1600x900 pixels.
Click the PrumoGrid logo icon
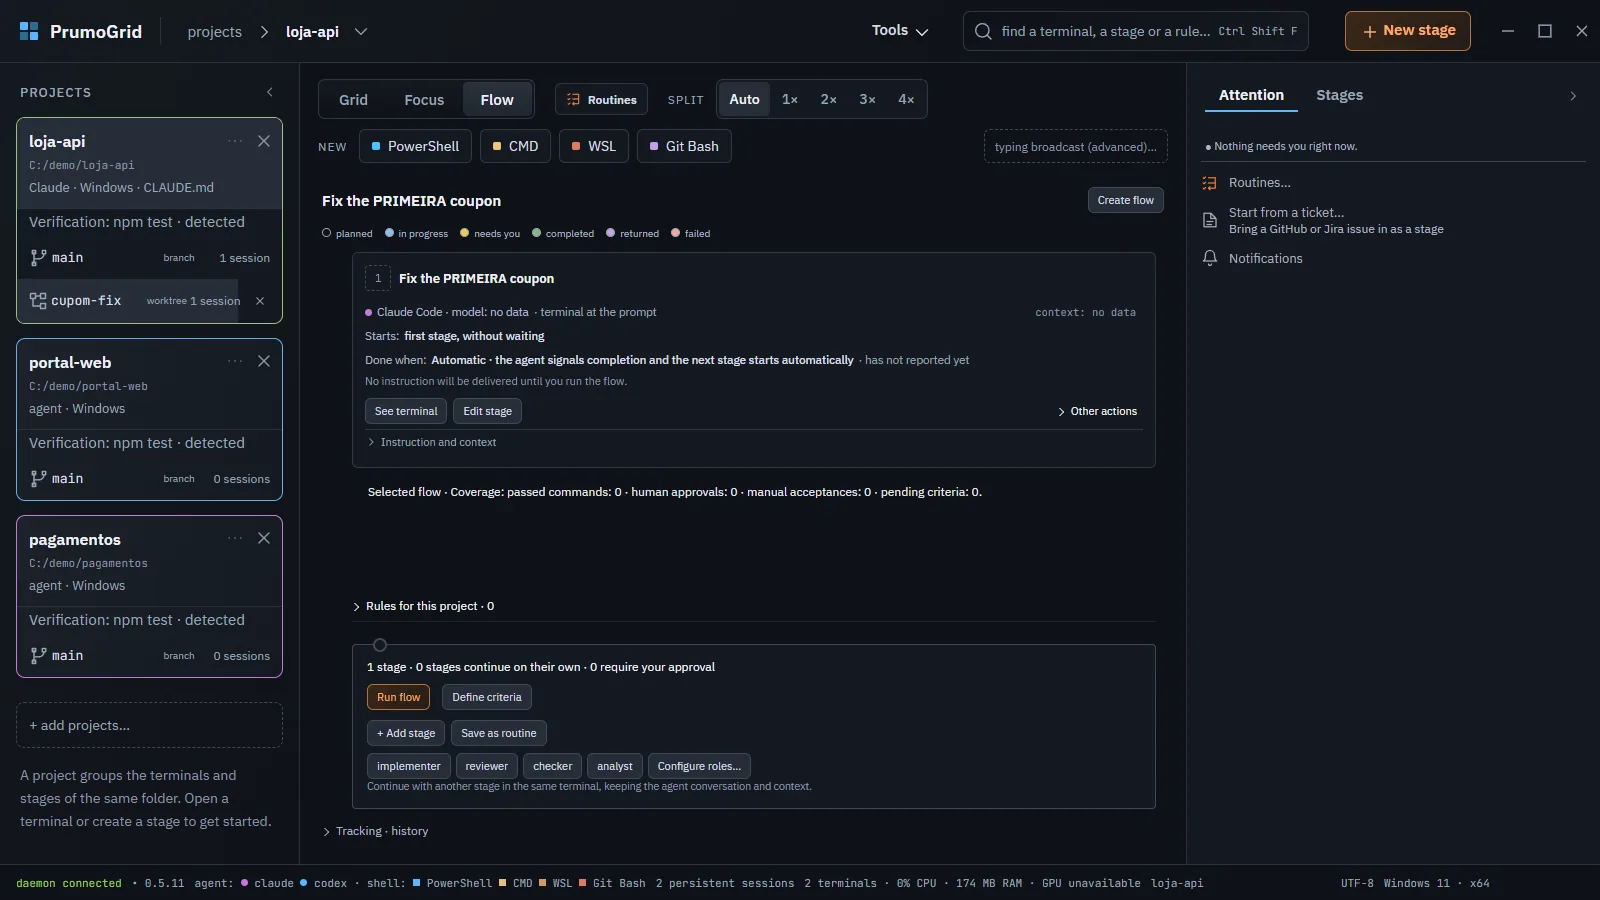(x=29, y=31)
